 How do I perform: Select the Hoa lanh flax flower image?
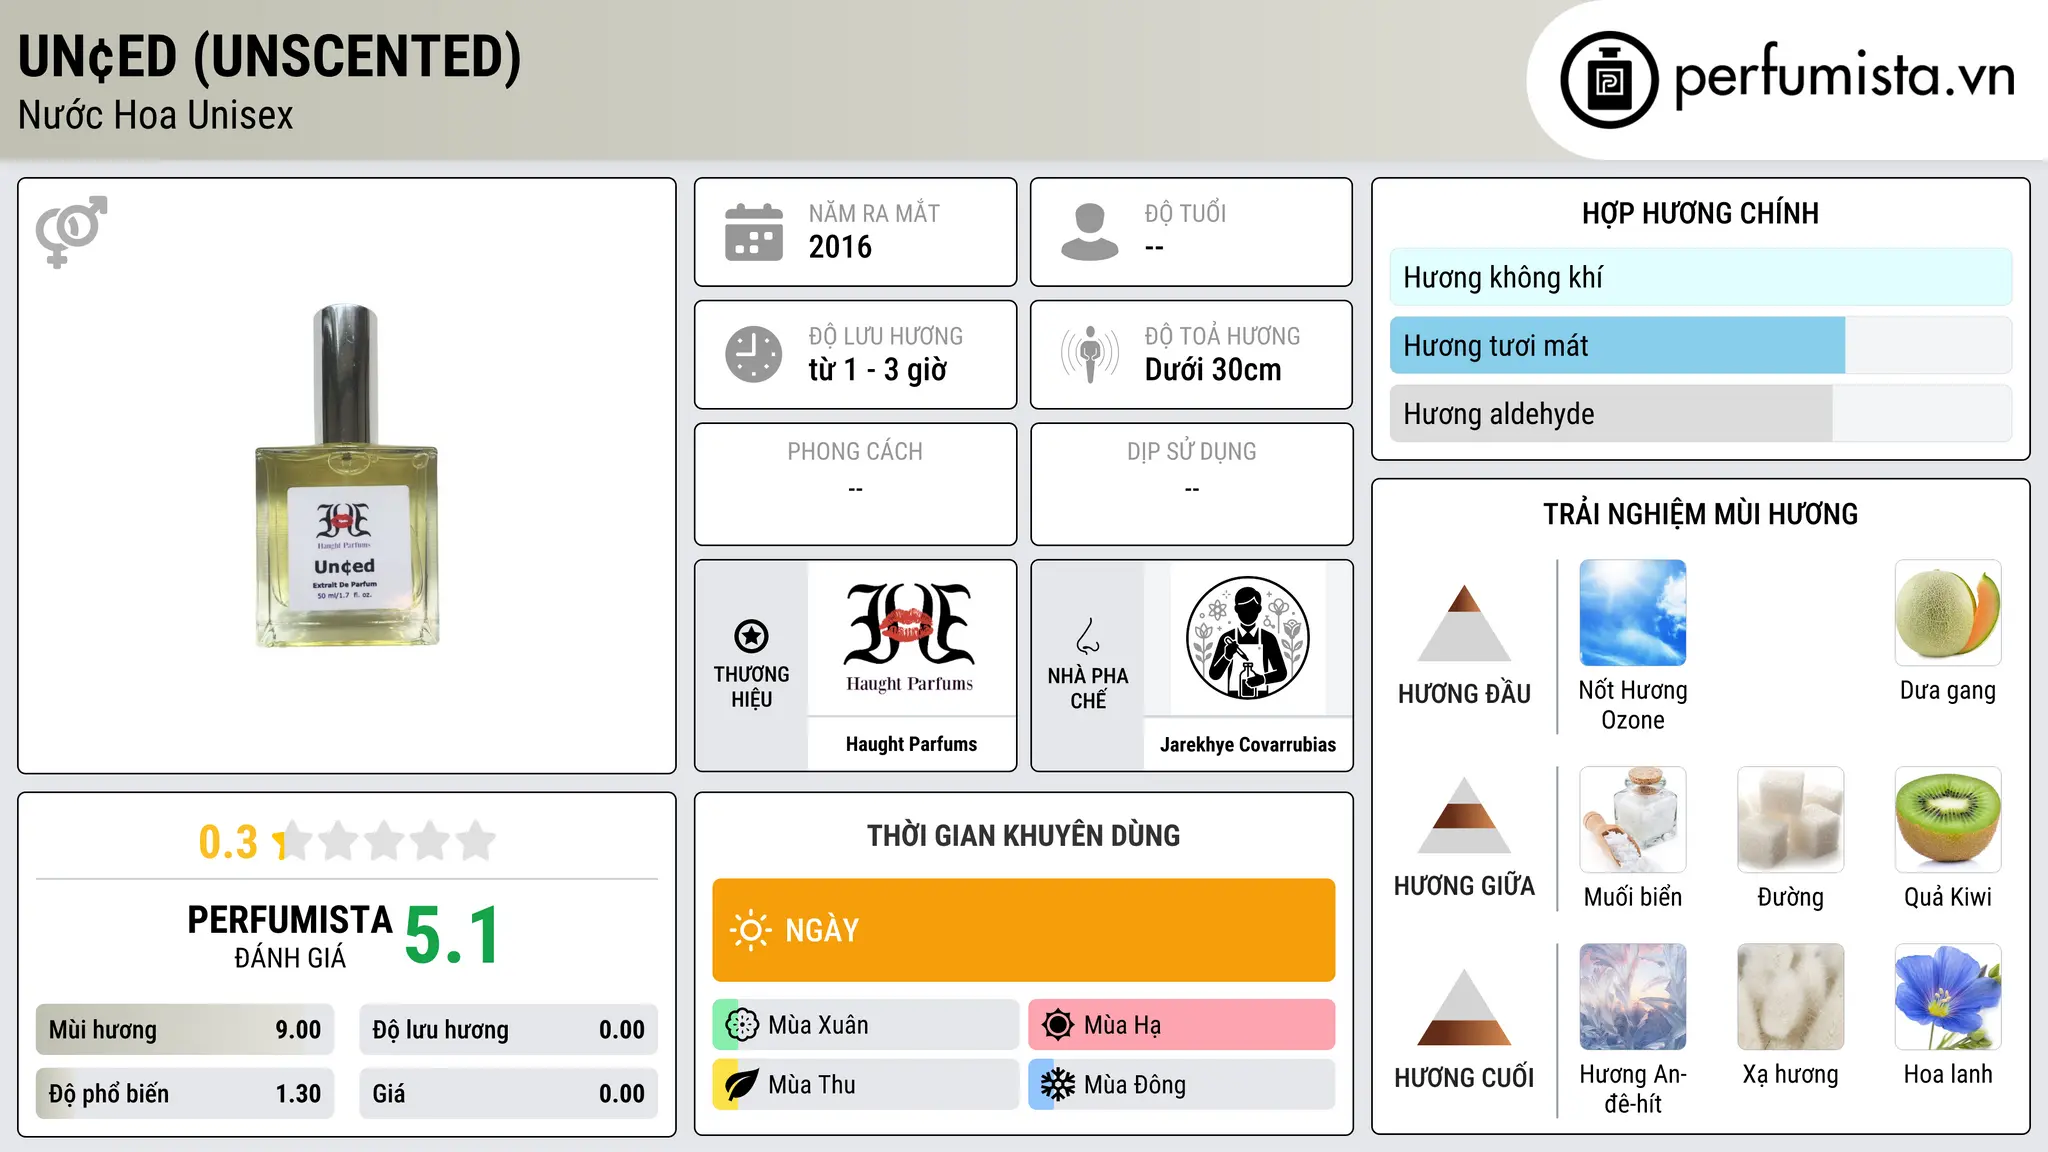(x=1948, y=997)
